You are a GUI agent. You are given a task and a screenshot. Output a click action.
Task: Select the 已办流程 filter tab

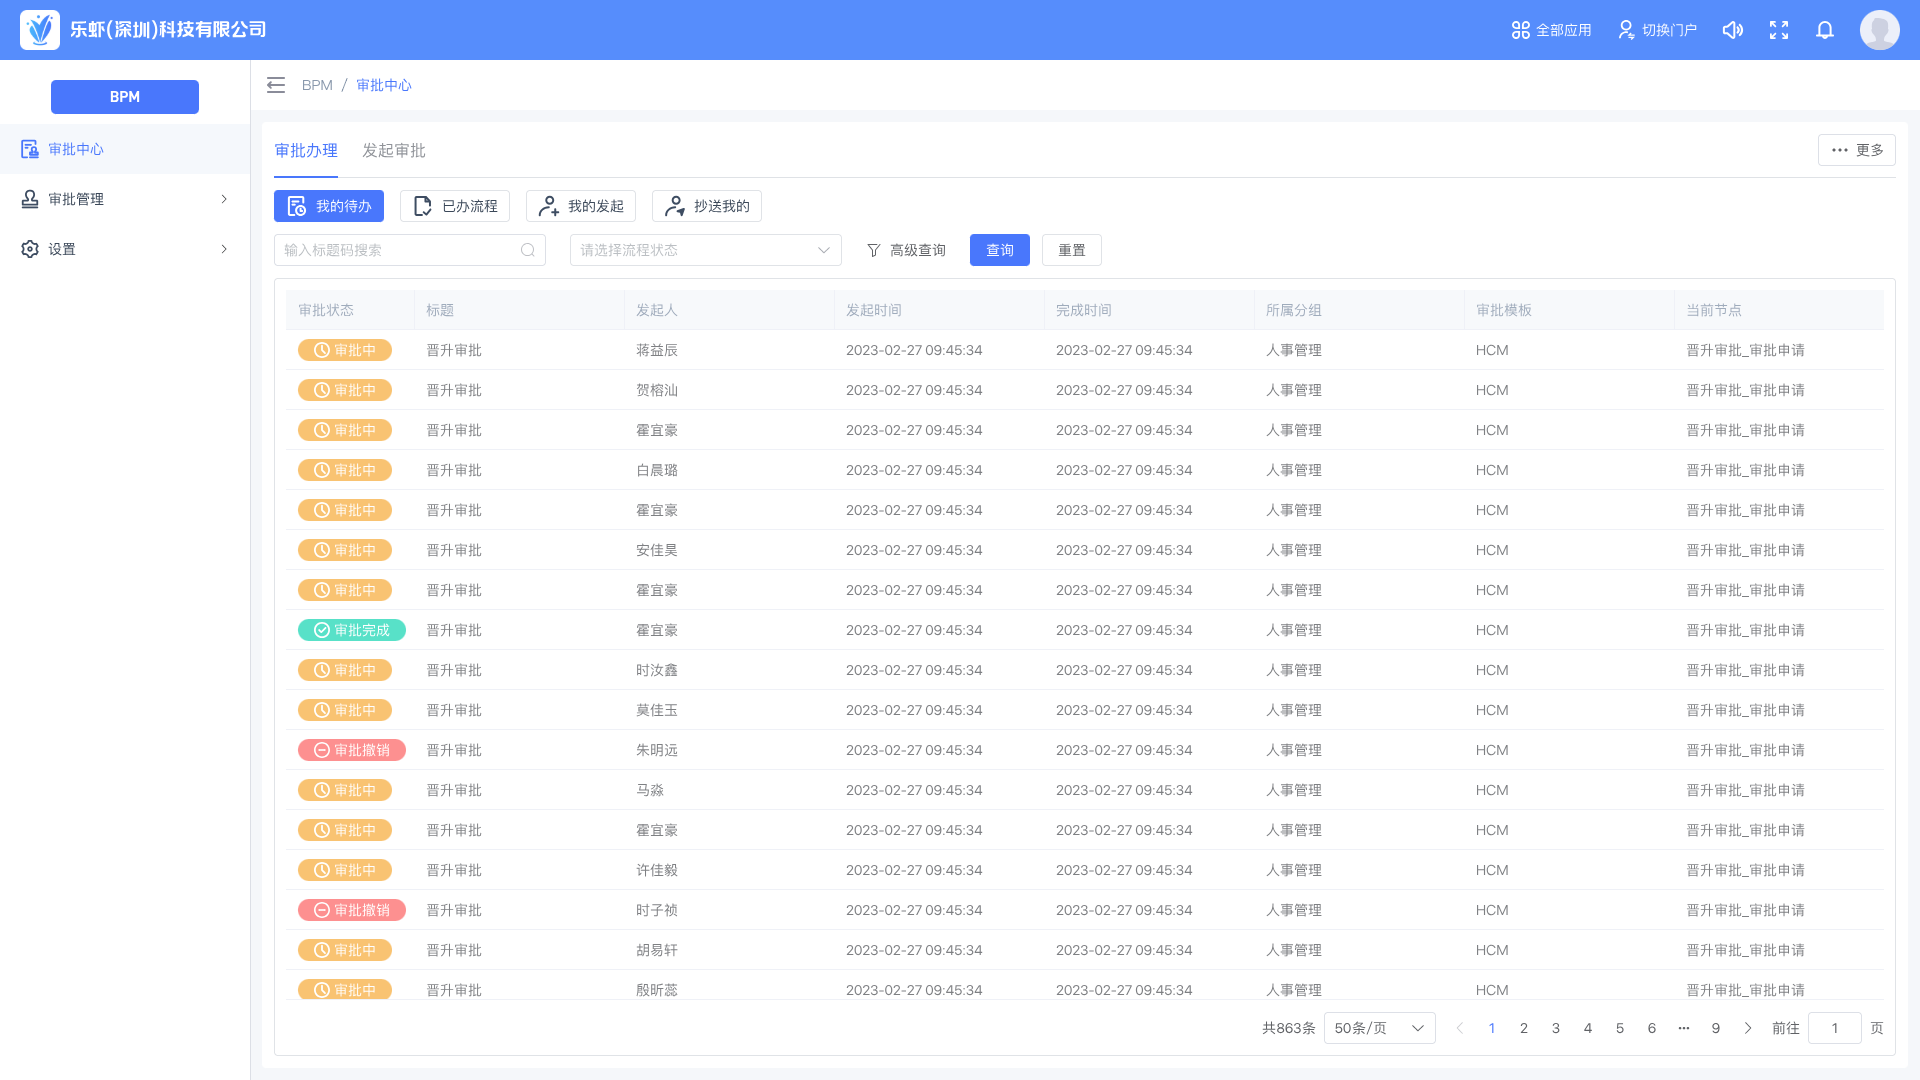455,206
